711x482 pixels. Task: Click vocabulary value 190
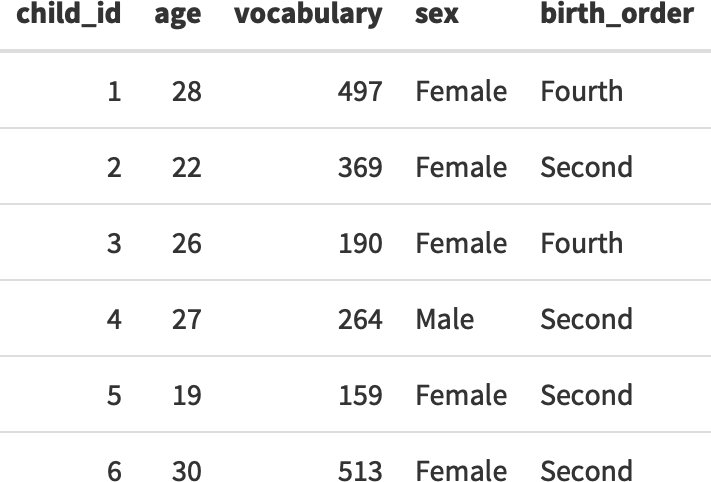coord(360,243)
